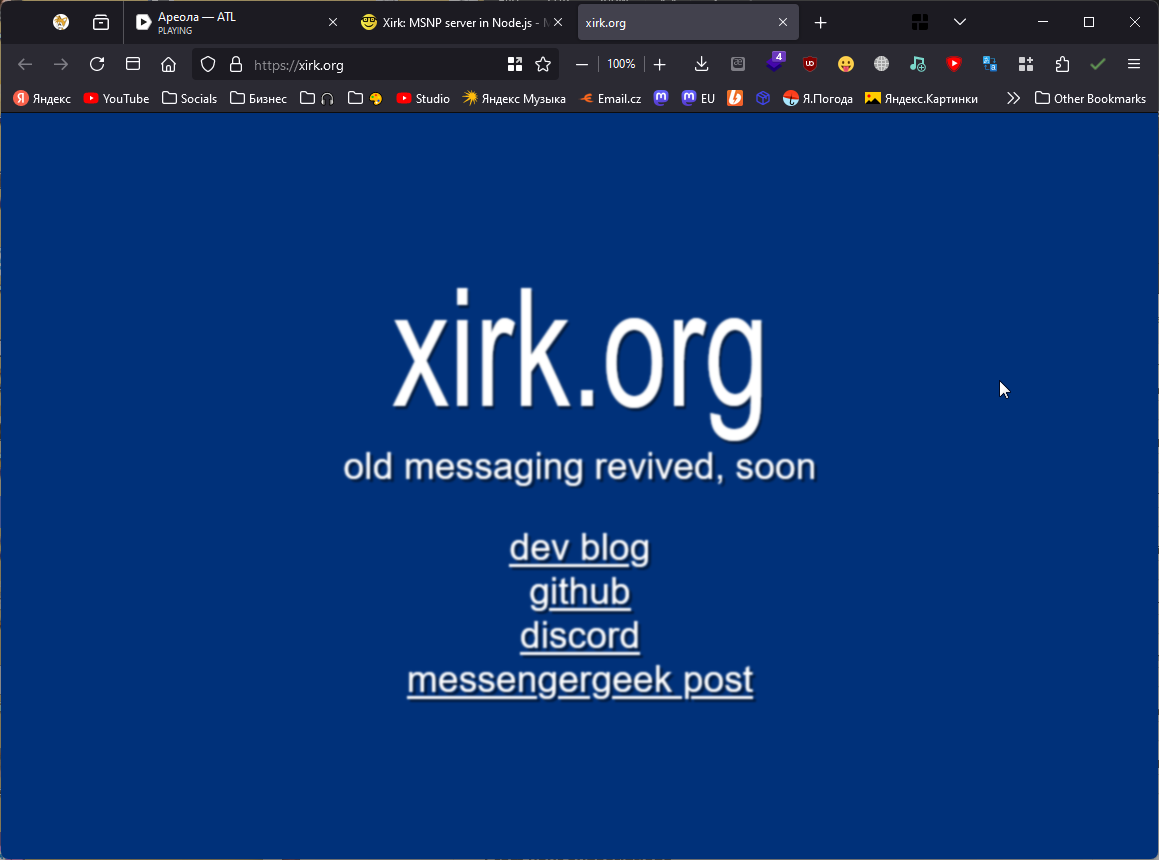The image size is (1159, 860).
Task: Show more bookmarks with the double chevron
Action: (1013, 98)
